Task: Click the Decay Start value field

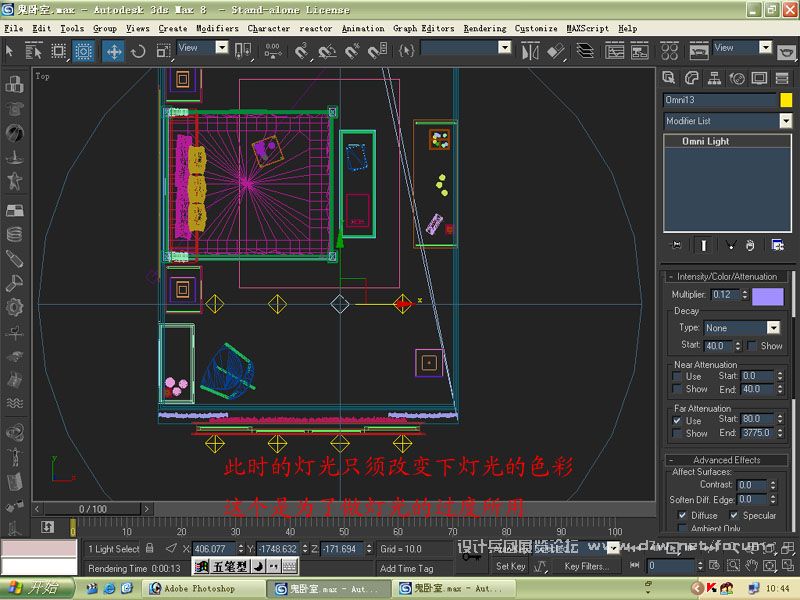Action: click(718, 345)
